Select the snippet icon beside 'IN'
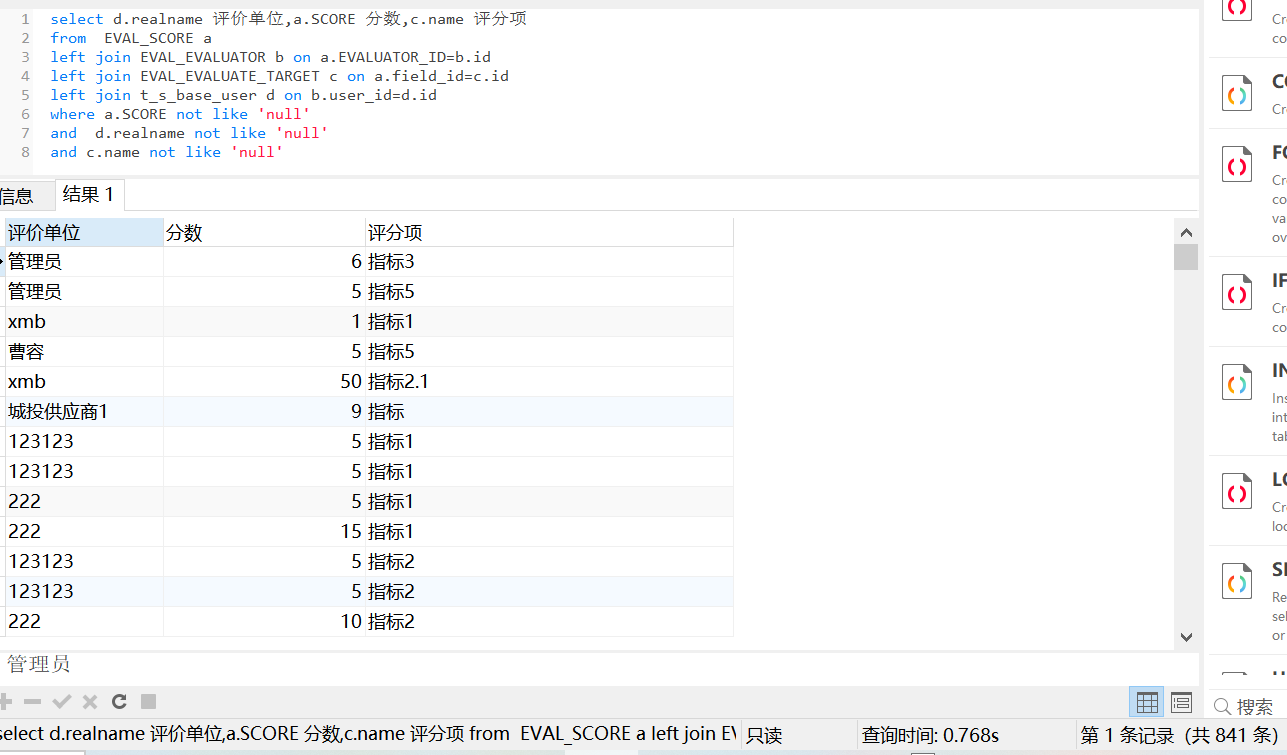The height and width of the screenshot is (755, 1287). click(x=1237, y=383)
